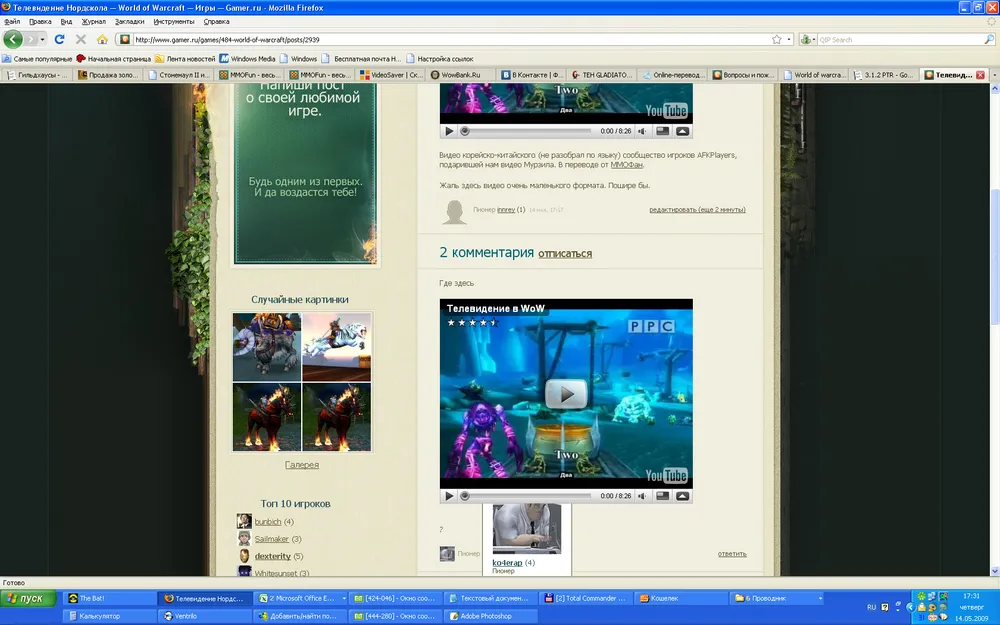The image size is (1000, 625).
Task: Toggle the menu arrow on the lower video player
Action: tap(682, 496)
